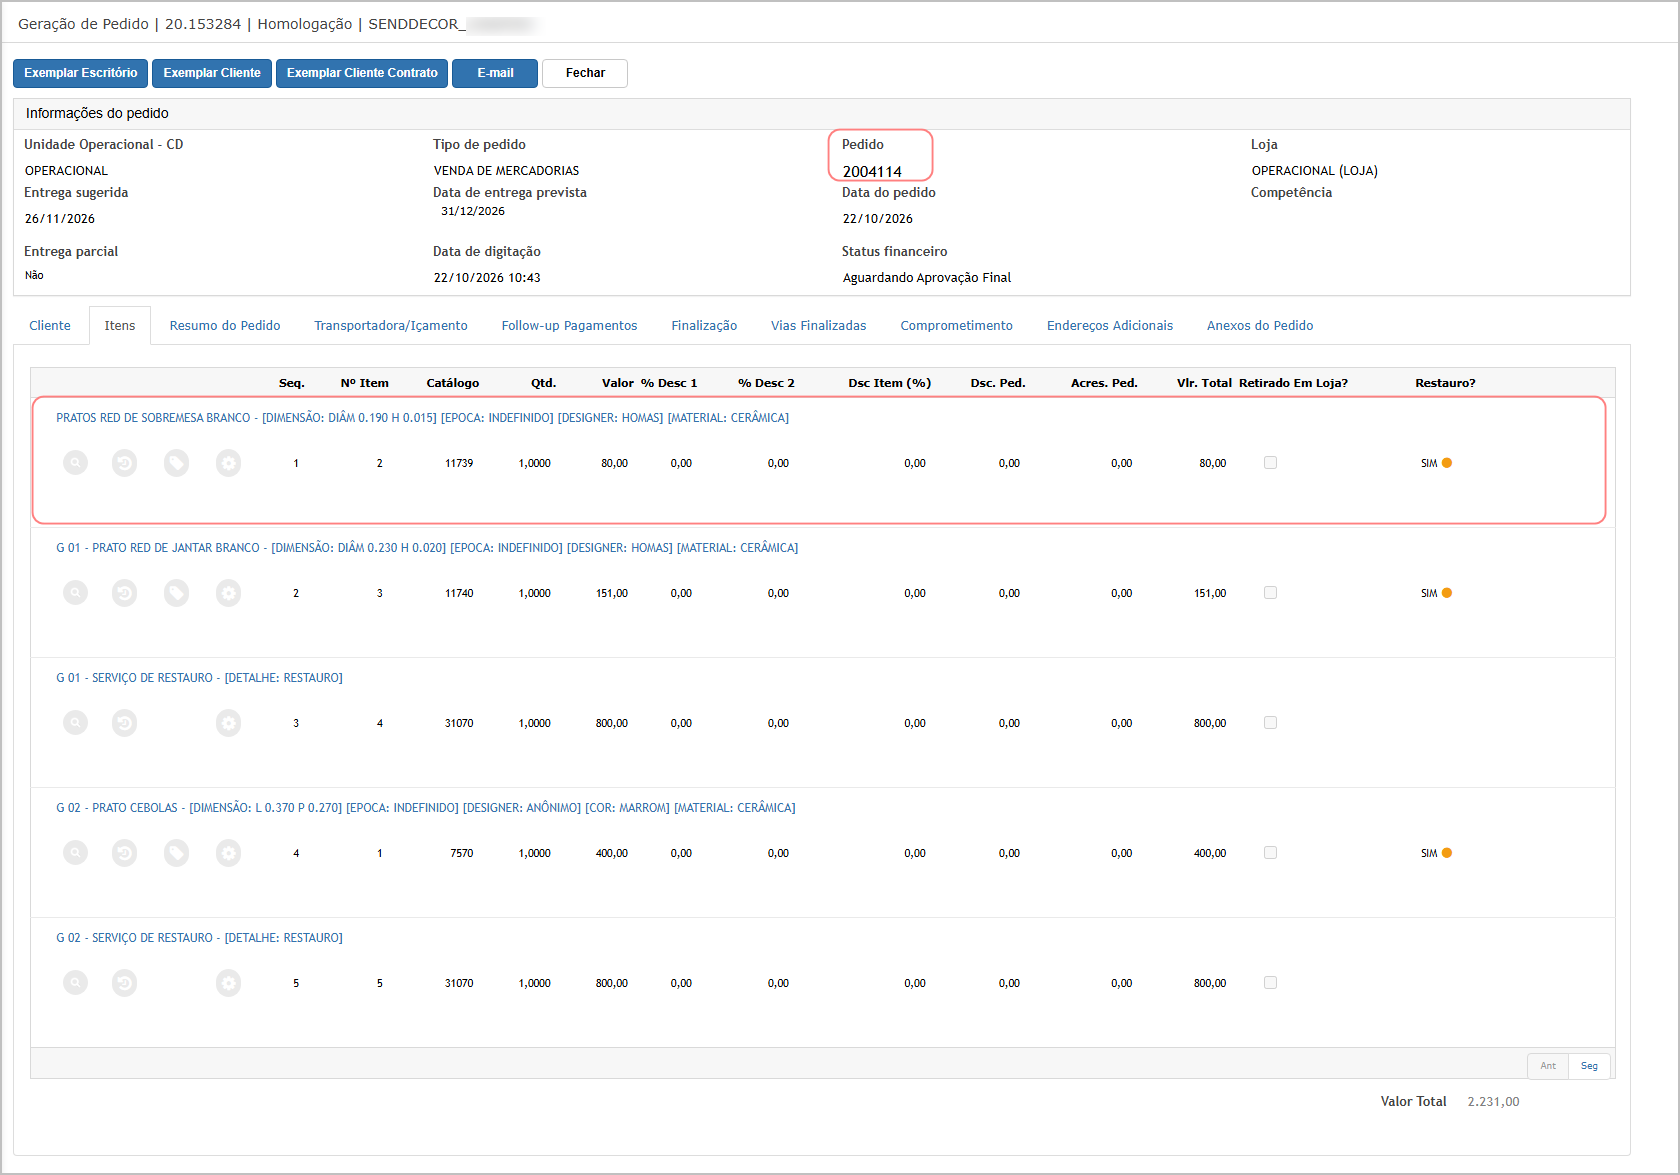Click the tag icon for G 02 Prato Cebolas
The image size is (1680, 1175).
(x=176, y=853)
